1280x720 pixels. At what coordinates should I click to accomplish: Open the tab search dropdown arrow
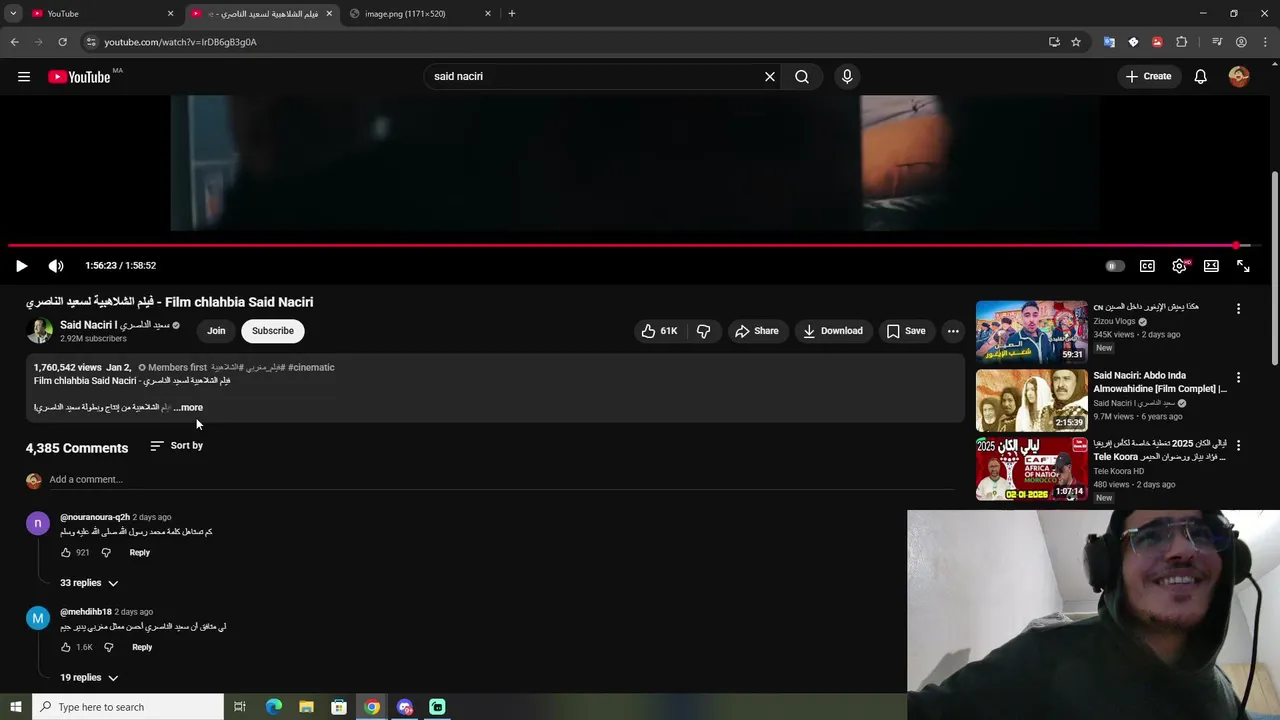13,14
